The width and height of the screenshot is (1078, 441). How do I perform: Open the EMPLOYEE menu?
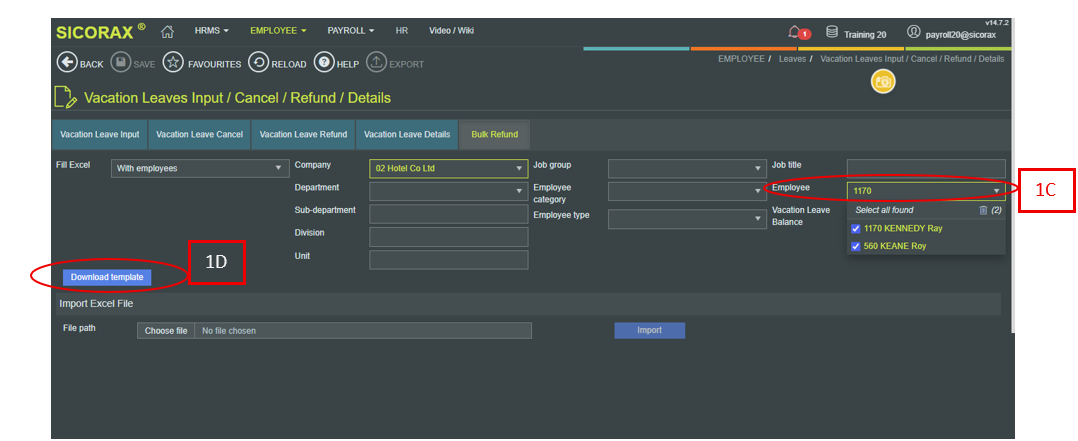278,31
